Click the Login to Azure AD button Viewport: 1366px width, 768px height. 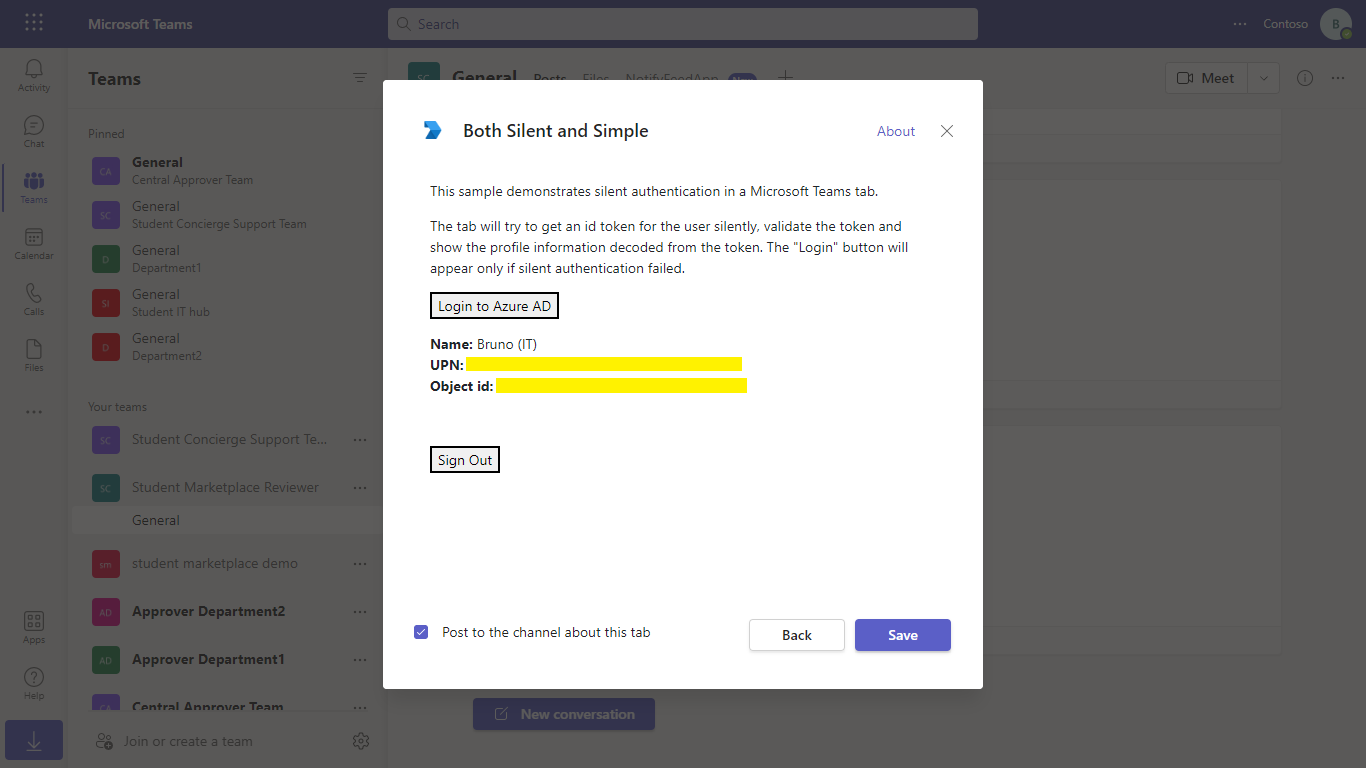(x=494, y=306)
